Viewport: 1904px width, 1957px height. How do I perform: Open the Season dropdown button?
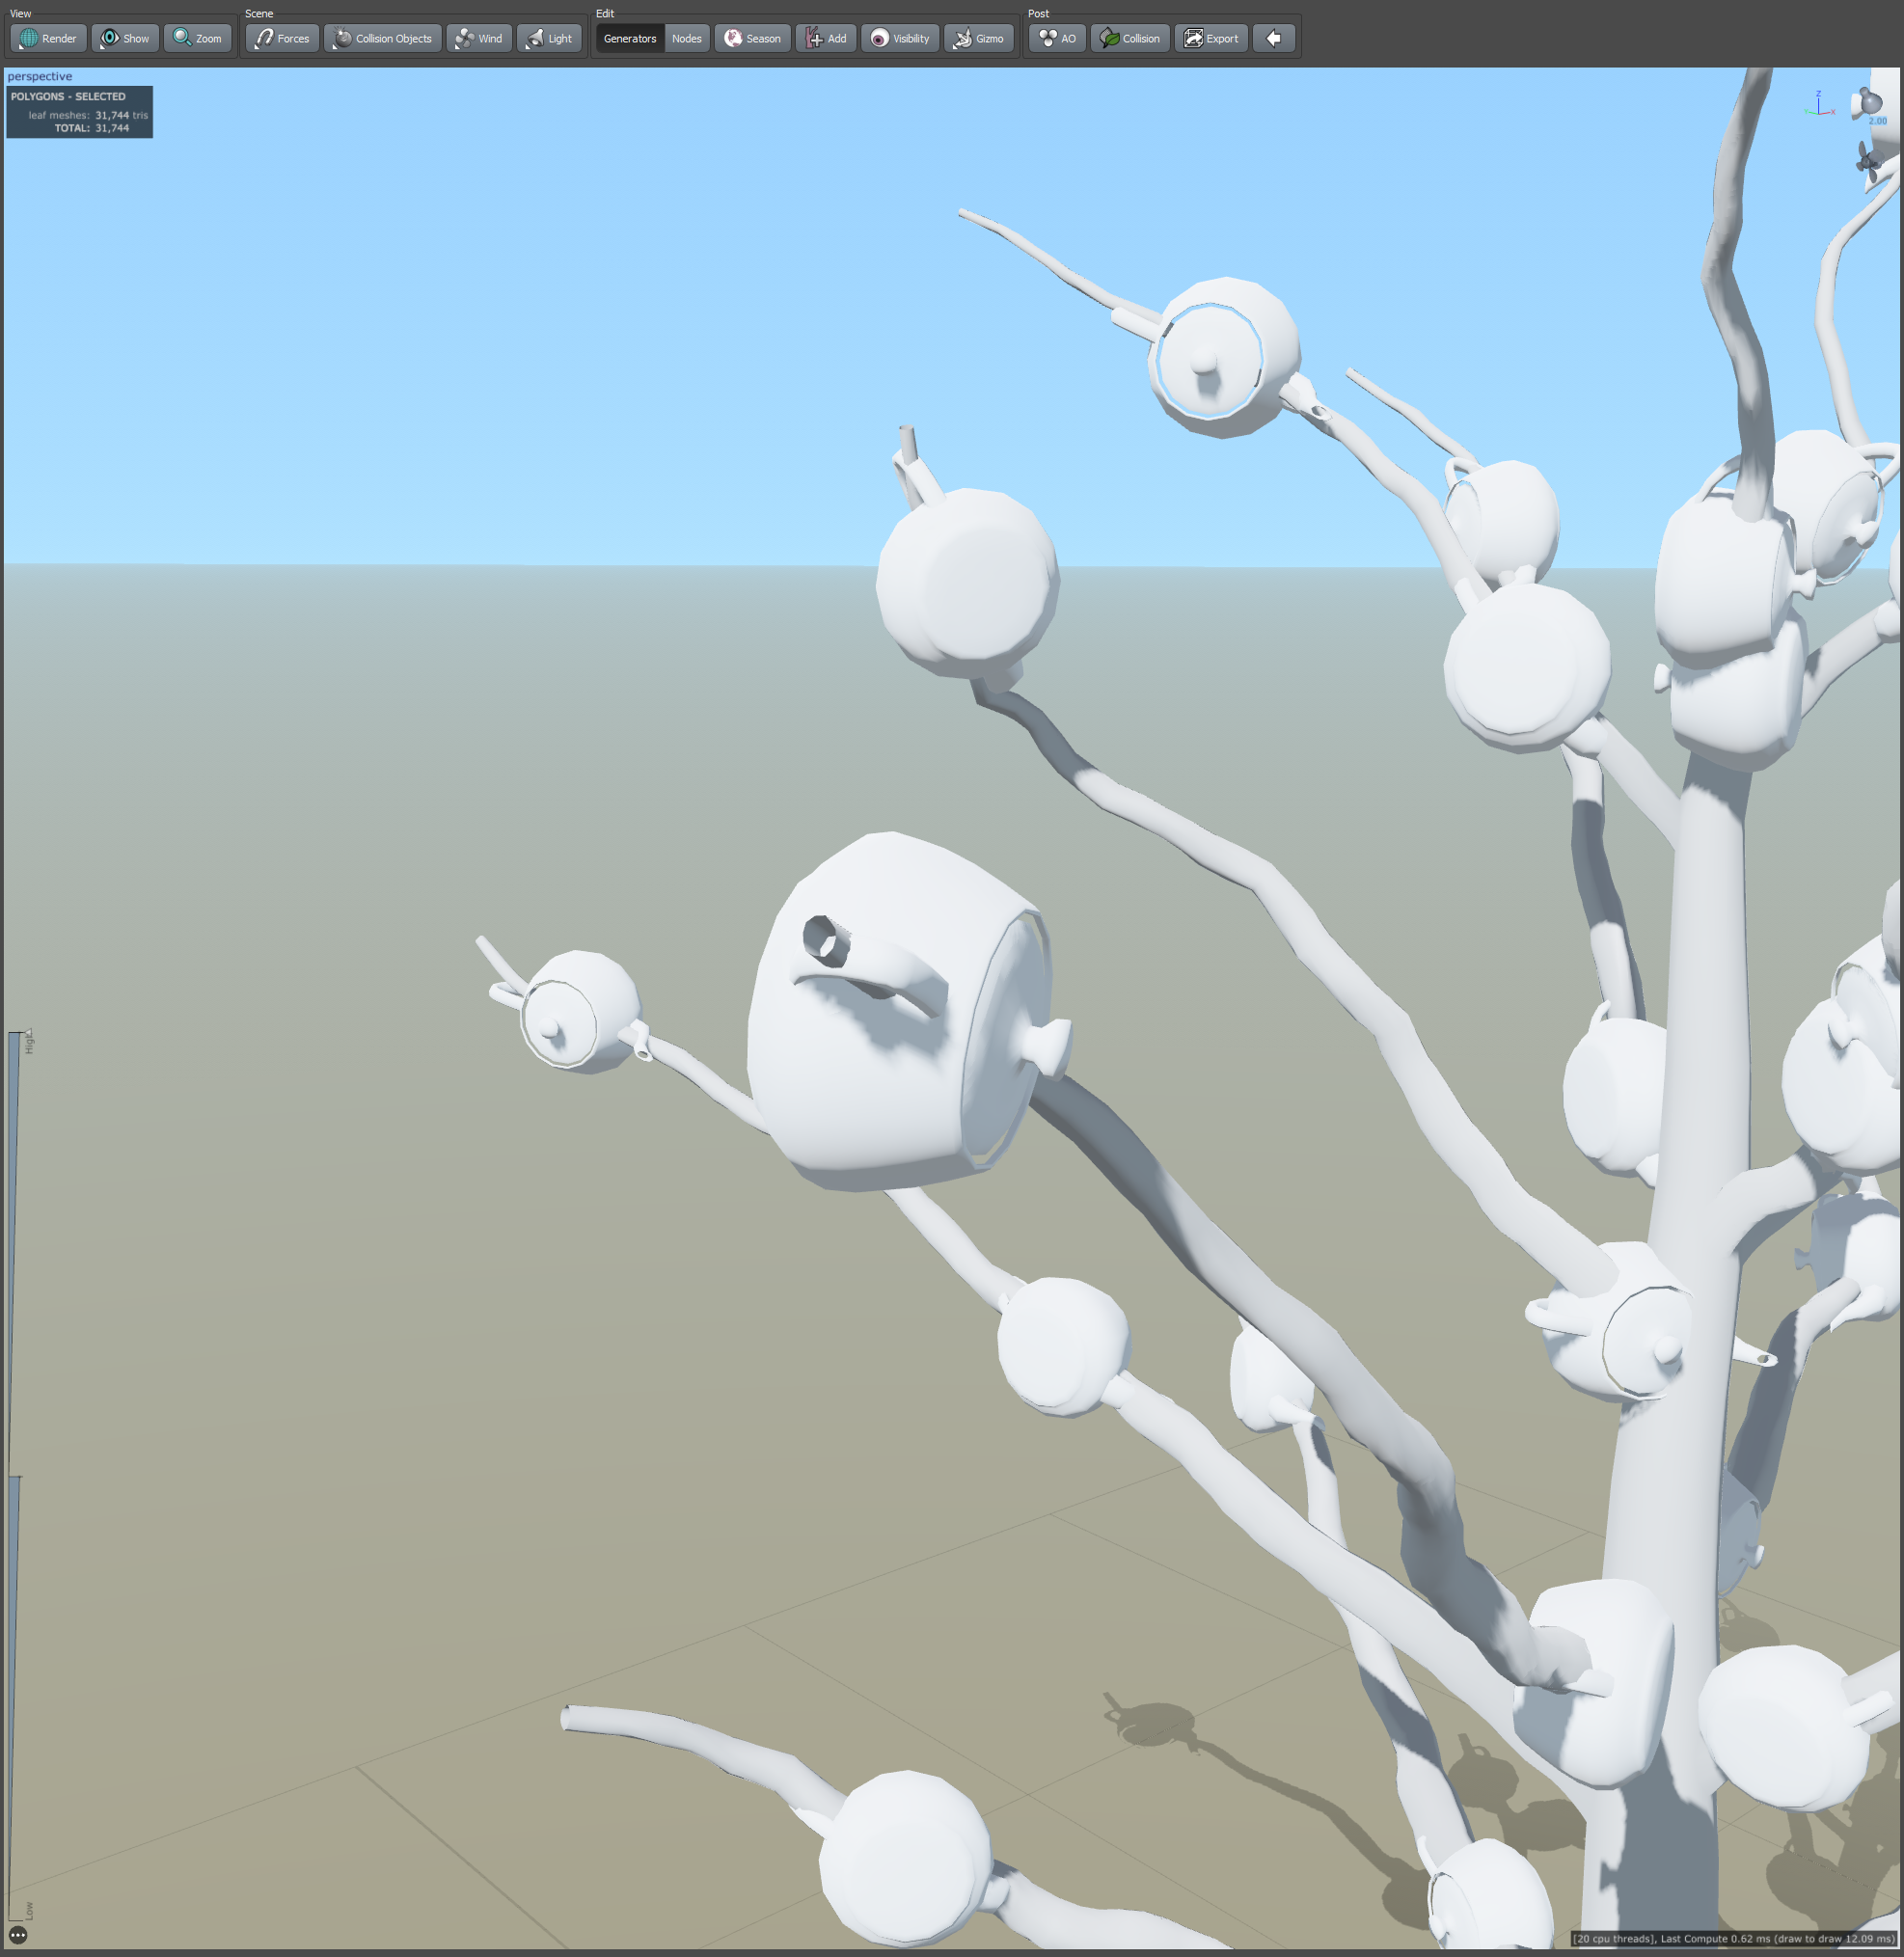pyautogui.click(x=752, y=38)
